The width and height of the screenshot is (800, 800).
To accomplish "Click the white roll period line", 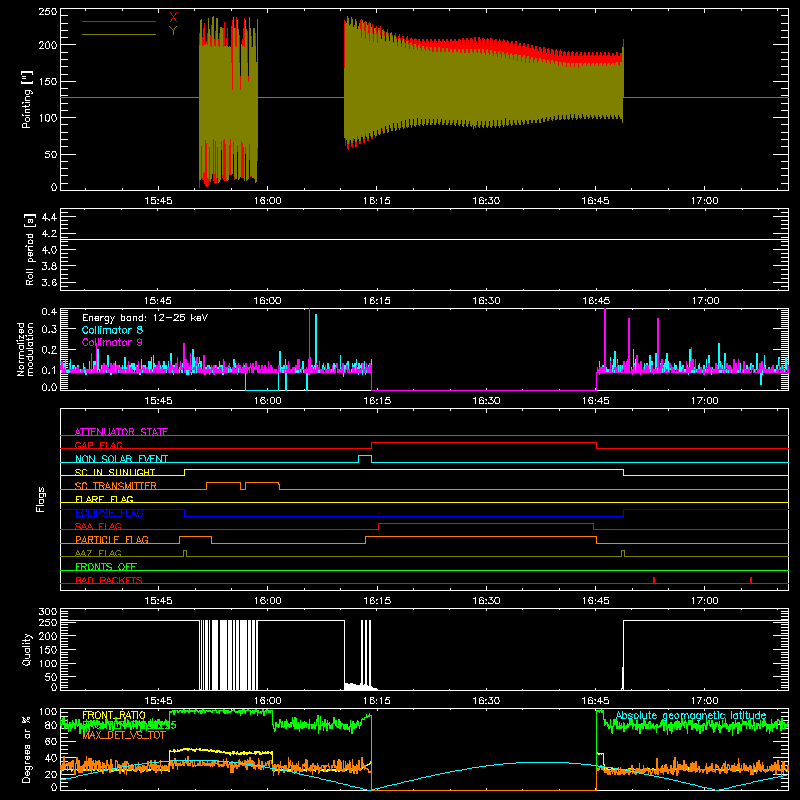I will 424,239.
